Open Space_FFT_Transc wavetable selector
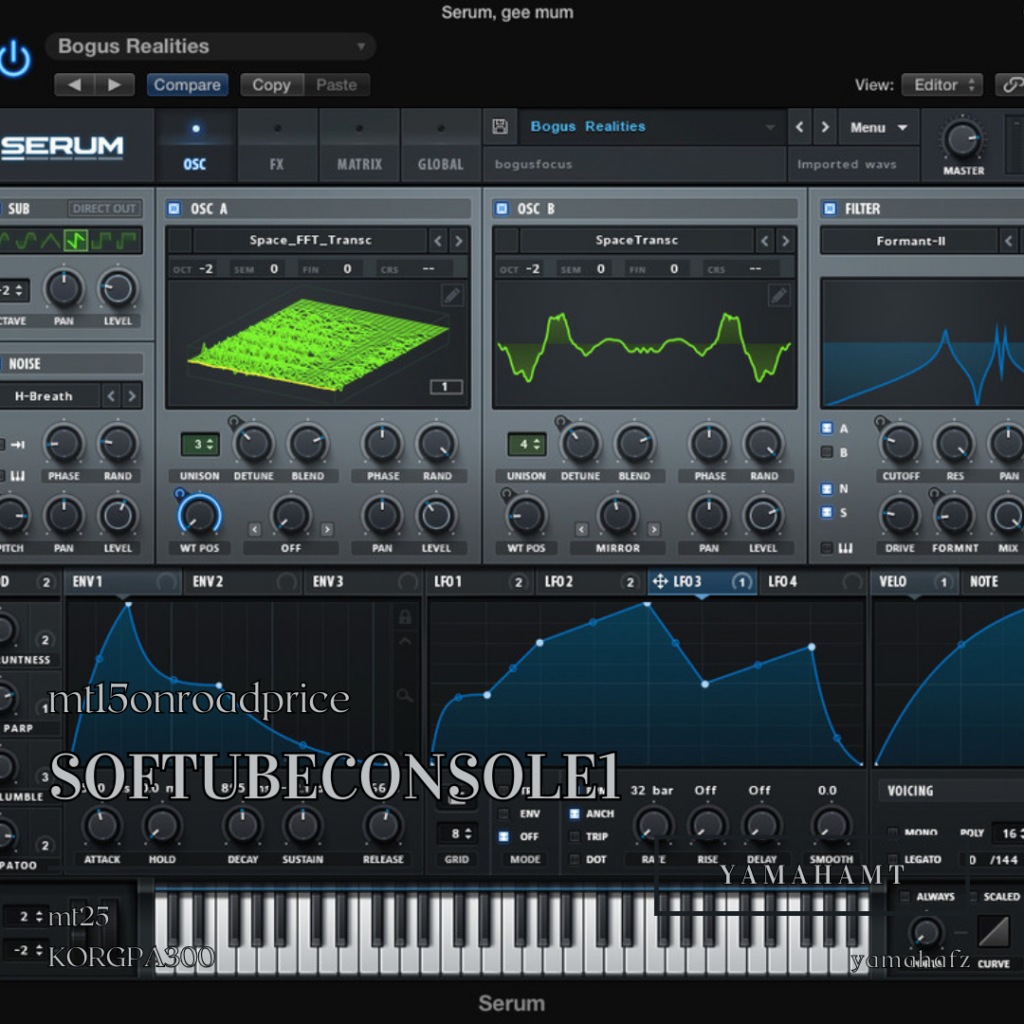 point(310,240)
